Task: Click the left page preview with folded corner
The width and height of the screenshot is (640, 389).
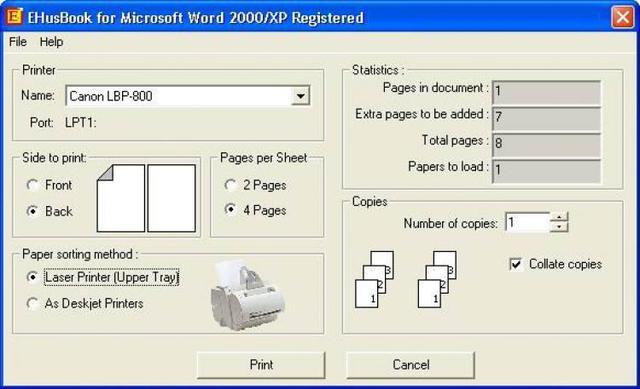Action: (x=121, y=198)
